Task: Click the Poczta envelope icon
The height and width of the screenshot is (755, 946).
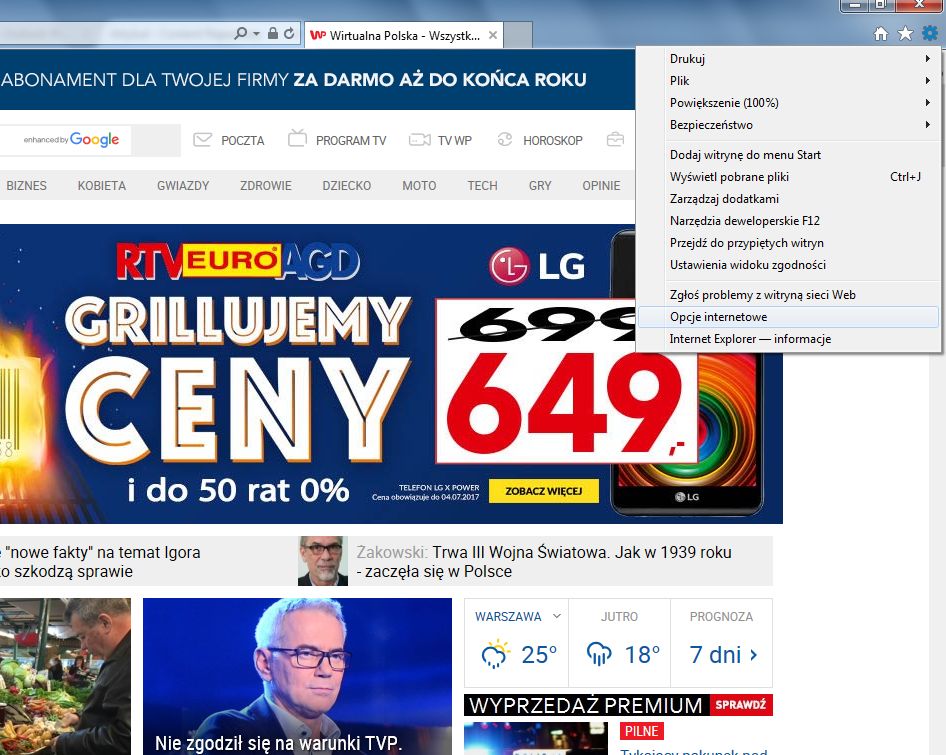Action: pos(202,140)
